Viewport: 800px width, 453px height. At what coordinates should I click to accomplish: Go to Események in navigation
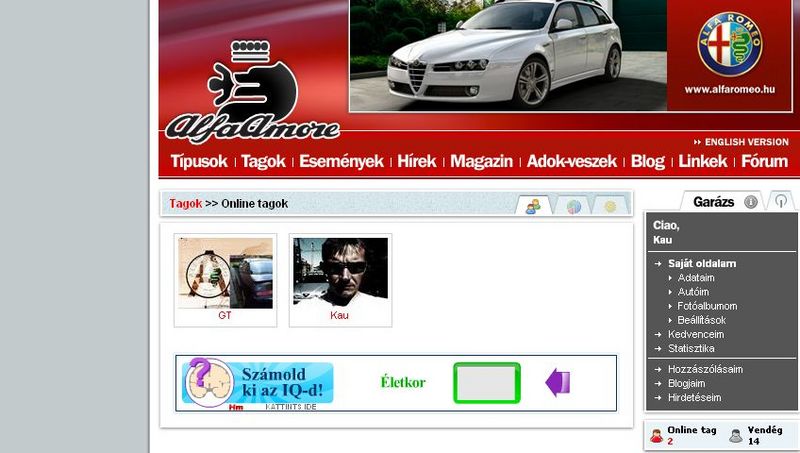pyautogui.click(x=341, y=161)
